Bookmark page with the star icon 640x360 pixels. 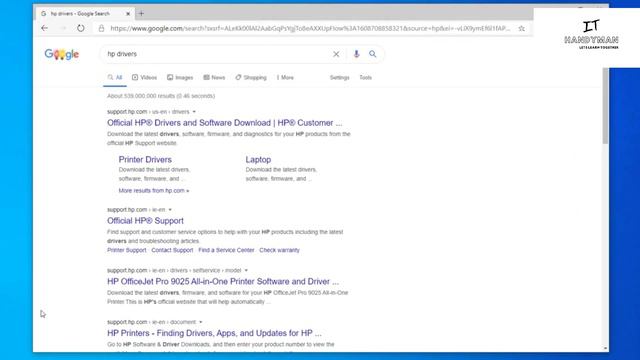pyautogui.click(x=522, y=29)
